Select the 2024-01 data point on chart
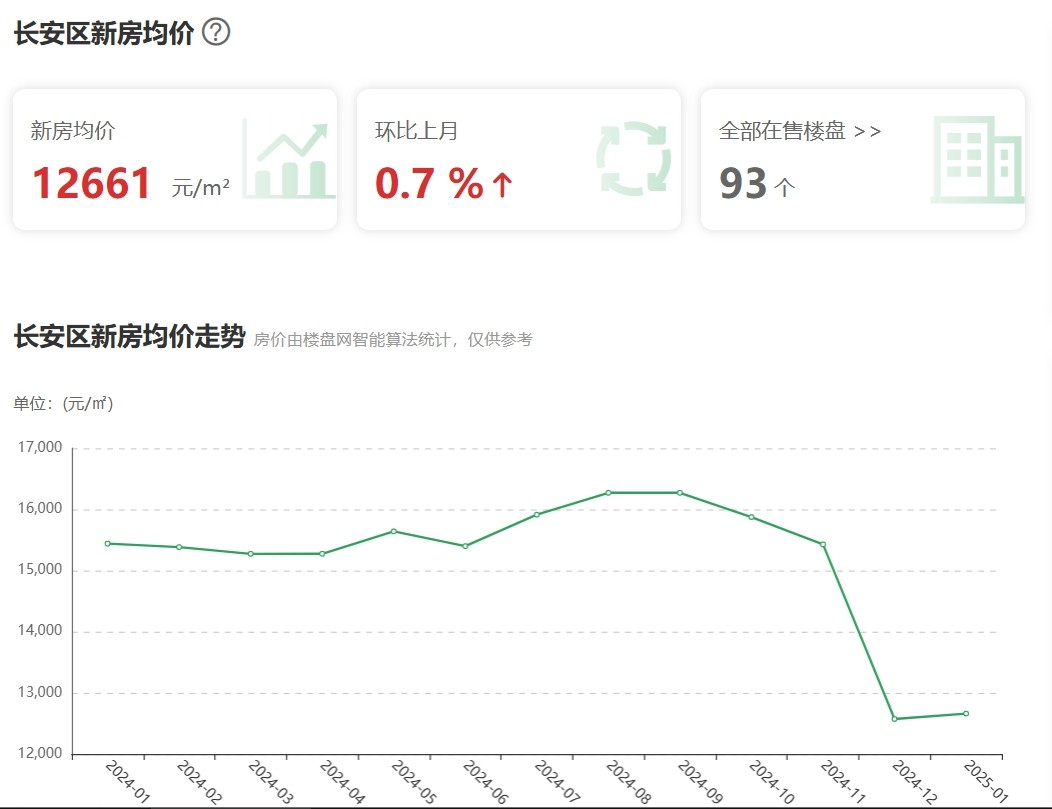Viewport: 1052px width, 809px height. (107, 543)
